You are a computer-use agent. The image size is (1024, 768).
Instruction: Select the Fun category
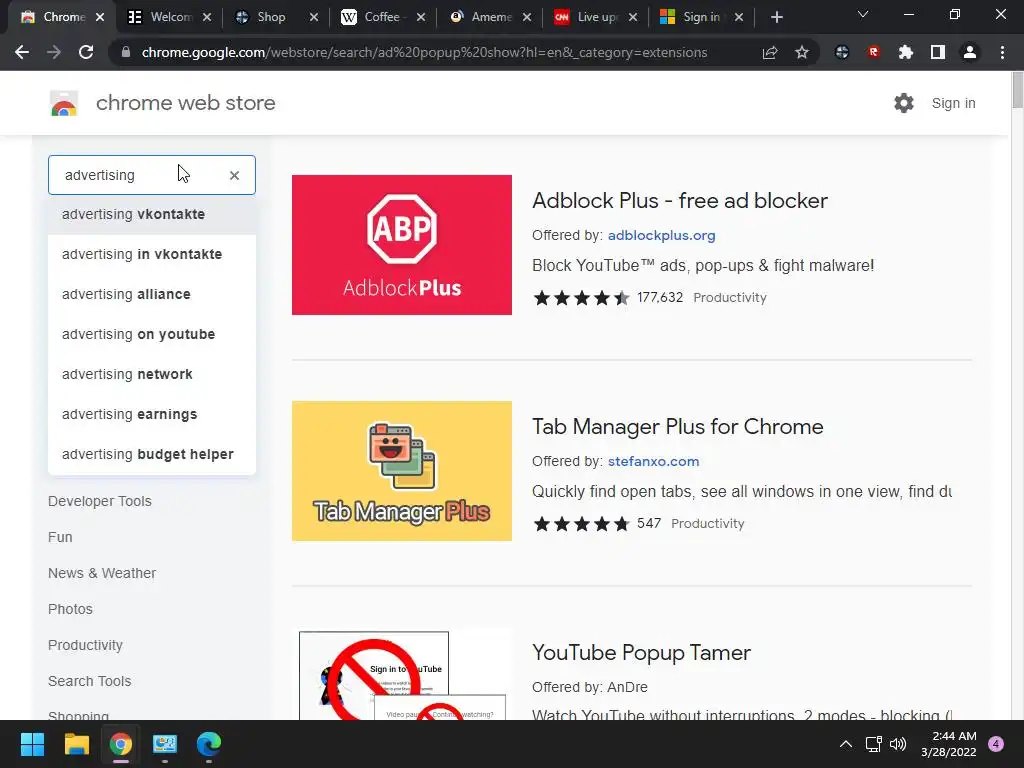pos(60,537)
